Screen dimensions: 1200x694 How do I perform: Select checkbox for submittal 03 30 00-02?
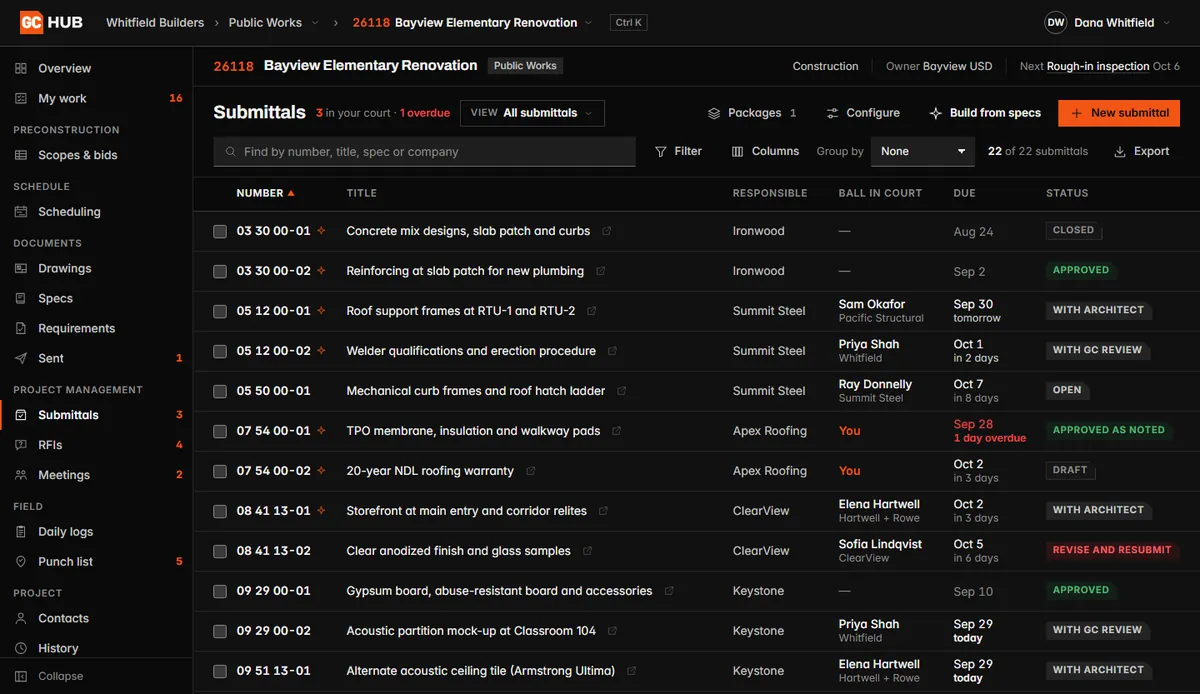tap(220, 271)
